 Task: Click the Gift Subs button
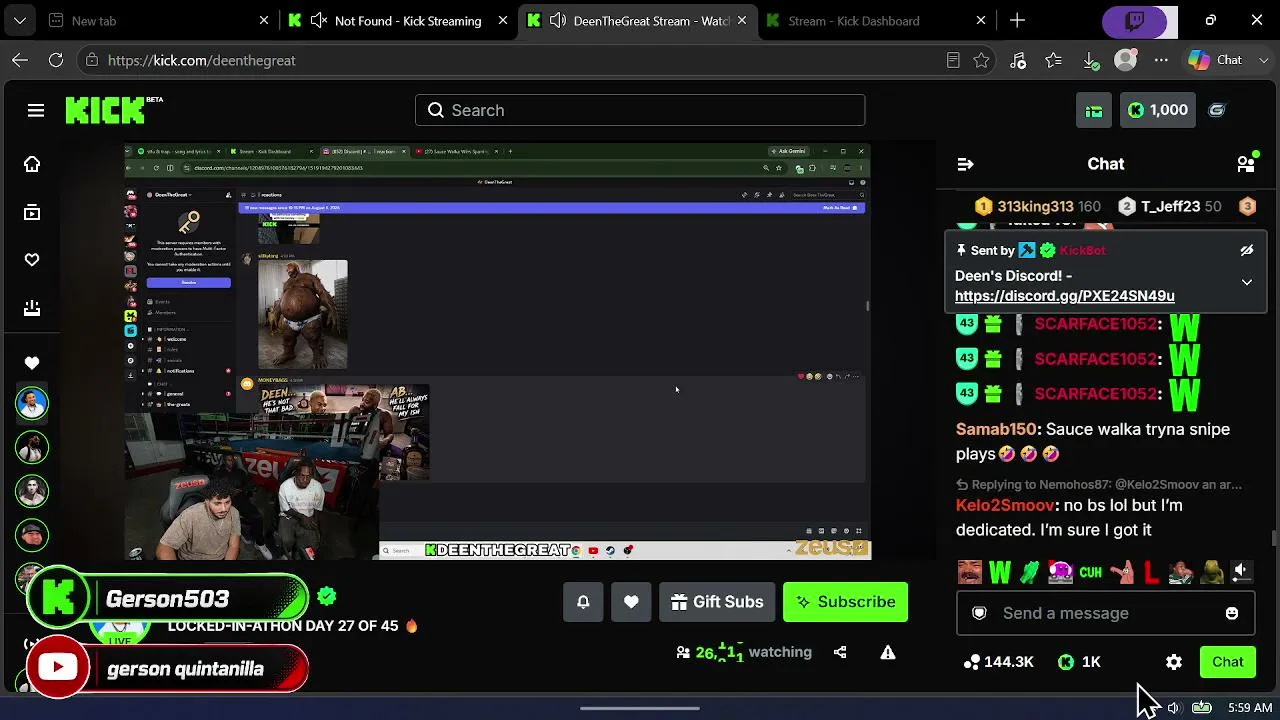pyautogui.click(x=717, y=602)
